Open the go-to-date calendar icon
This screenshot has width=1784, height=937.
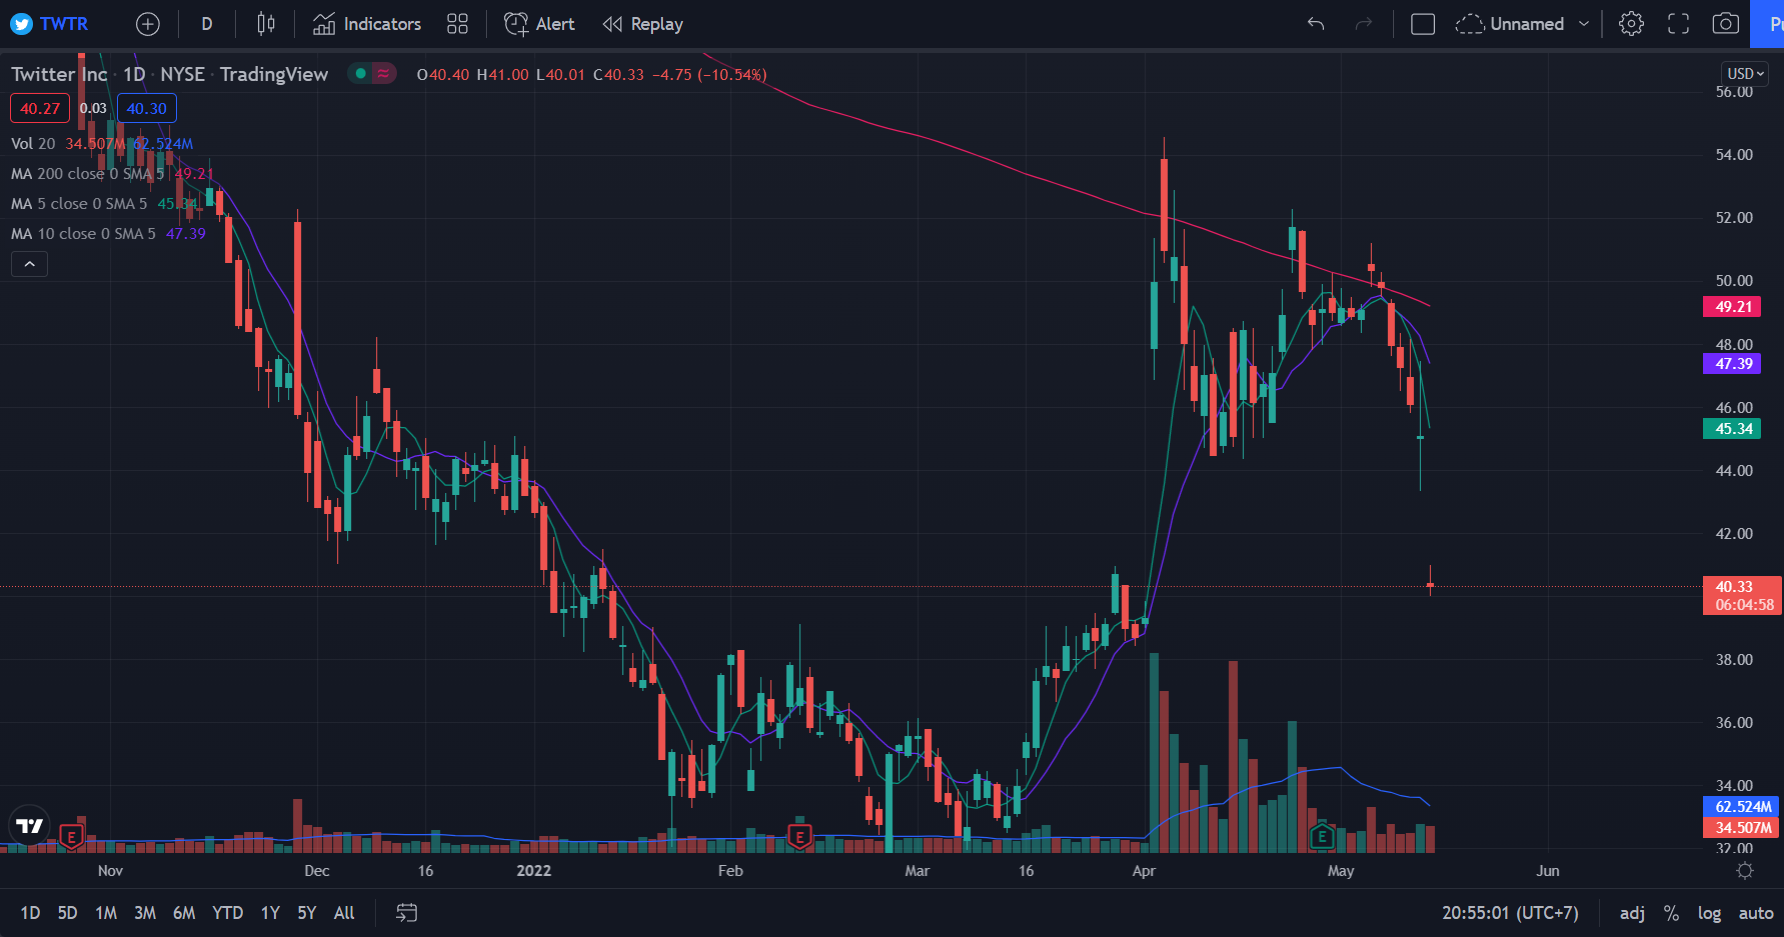point(407,913)
